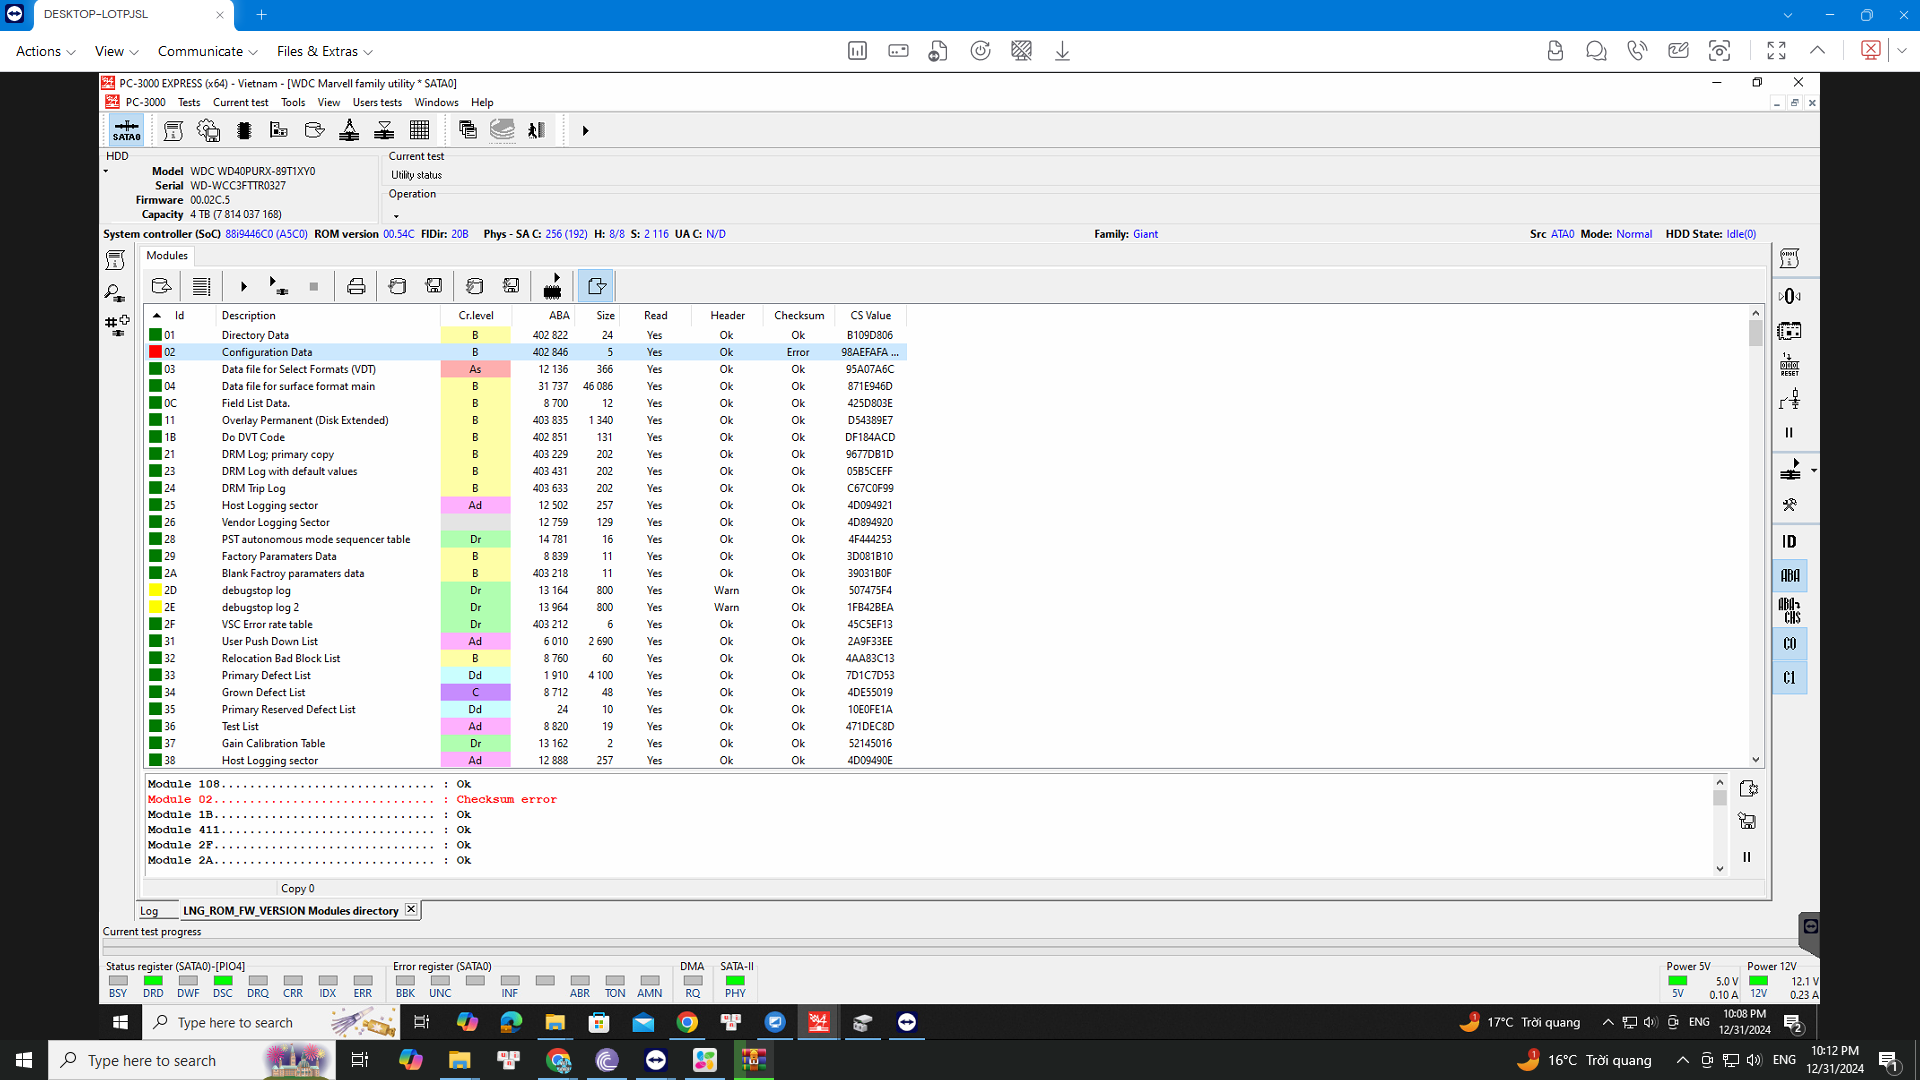Image resolution: width=1920 pixels, height=1080 pixels.
Task: Select the Grown Defect List row
Action: coord(526,692)
